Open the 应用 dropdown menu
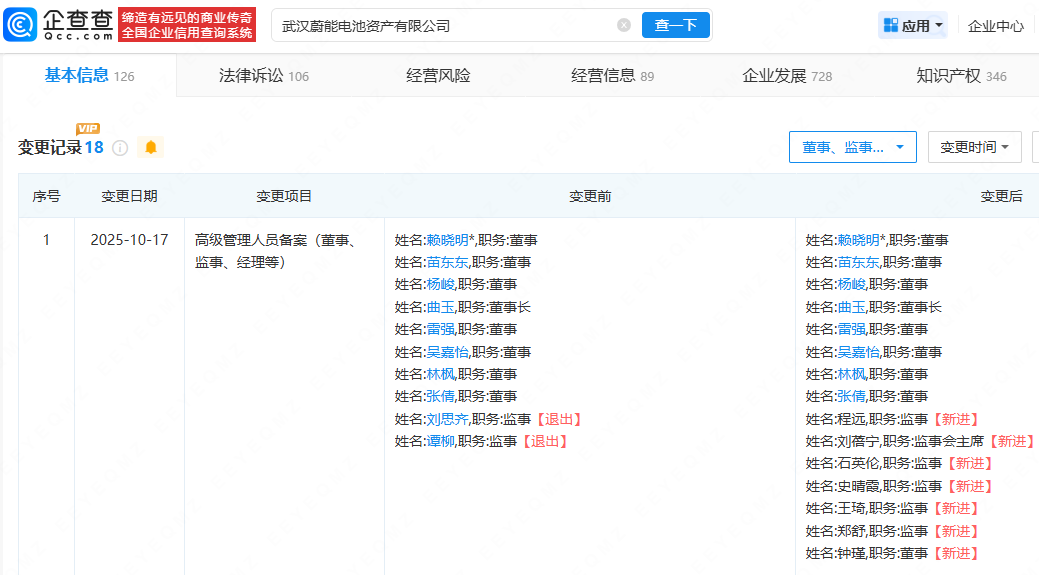This screenshot has width=1039, height=575. tap(914, 26)
